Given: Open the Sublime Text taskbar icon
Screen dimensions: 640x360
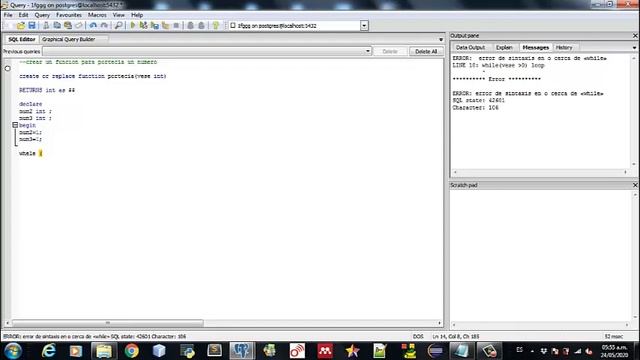Looking at the screenshot, I should coord(214,351).
